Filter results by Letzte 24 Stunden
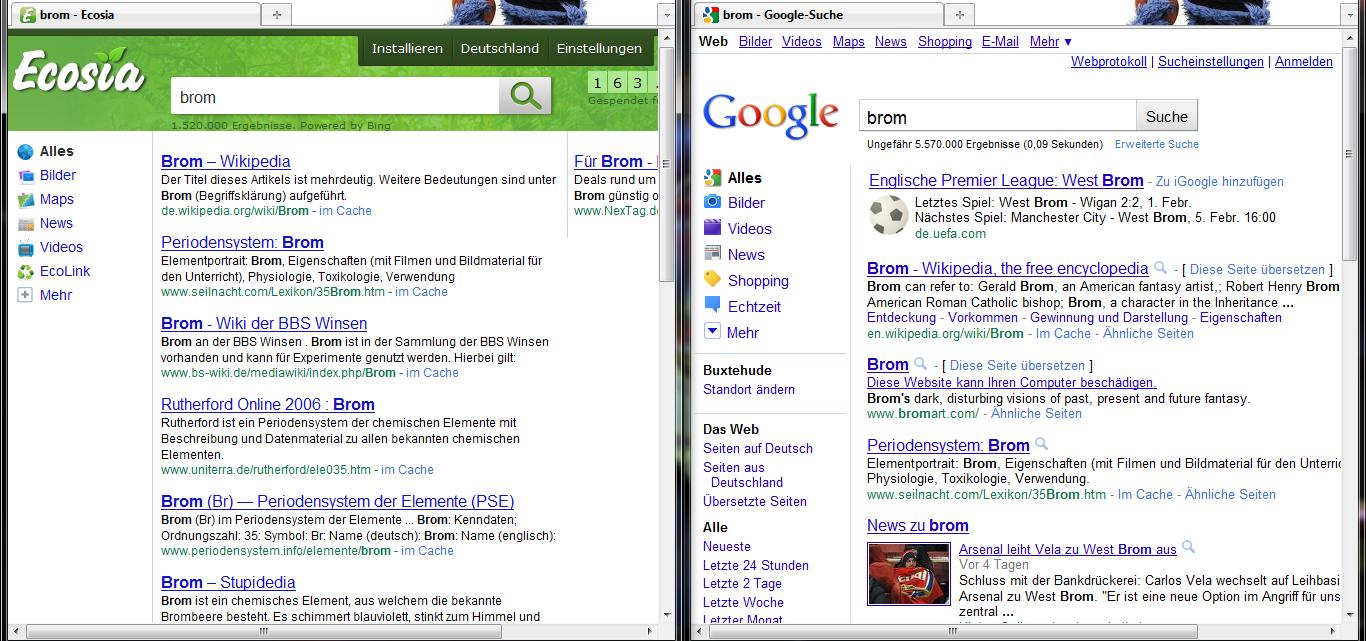 coord(756,565)
